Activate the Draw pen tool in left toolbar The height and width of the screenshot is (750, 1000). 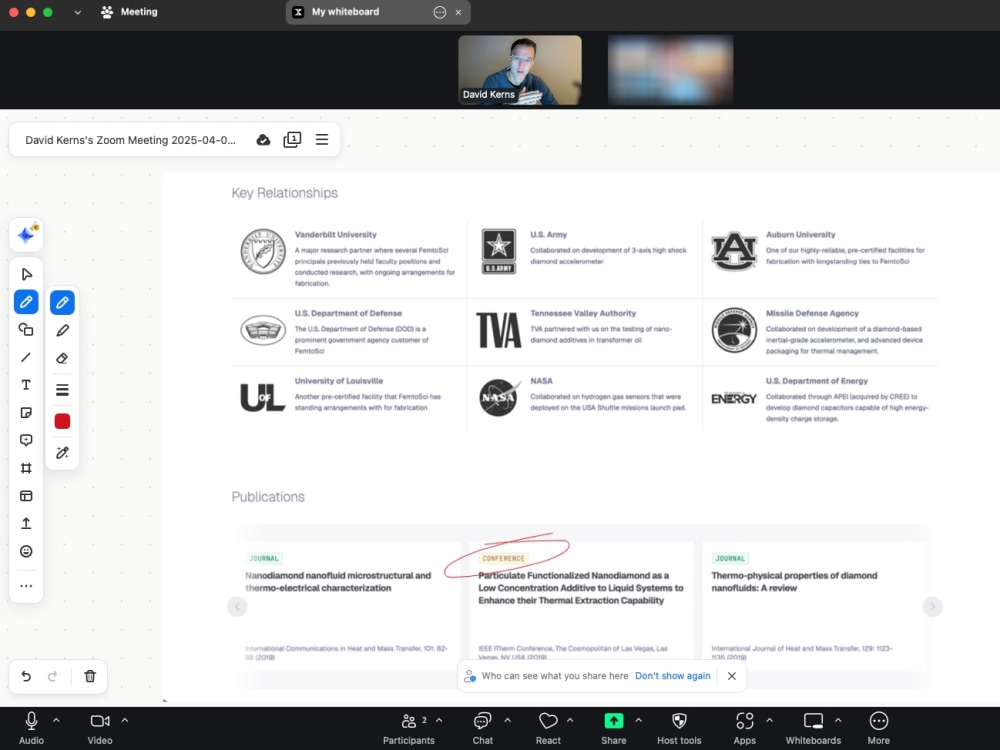click(26, 302)
